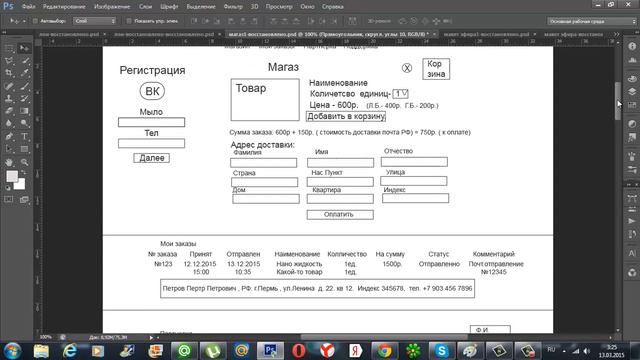Open the 3D menu

254,7
